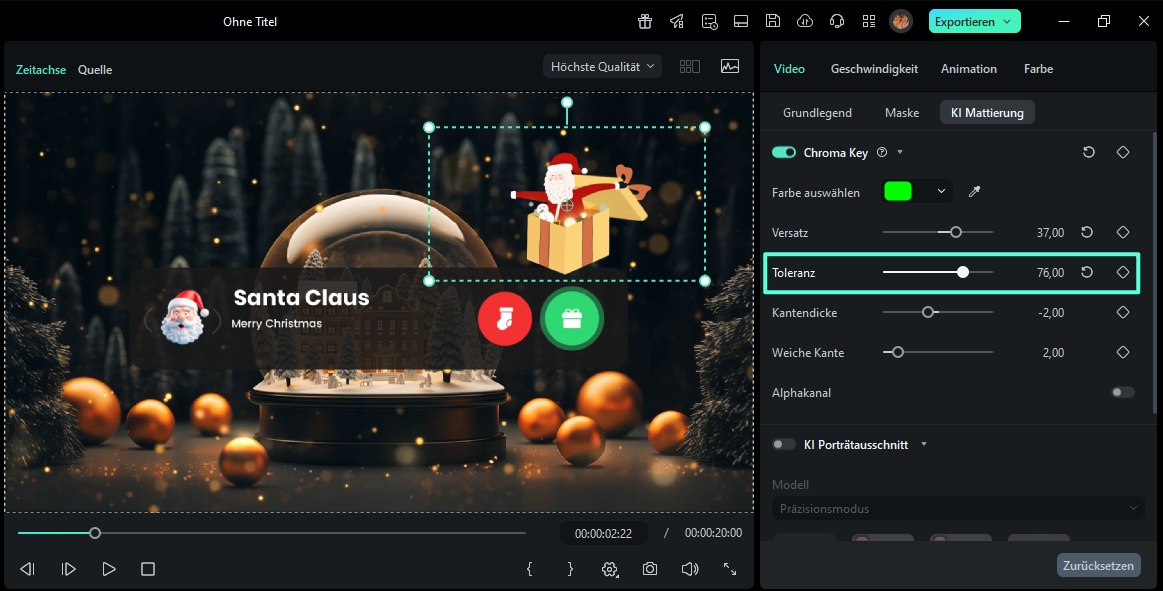The height and width of the screenshot is (591, 1163).
Task: Open the Maske tab
Action: pos(901,113)
